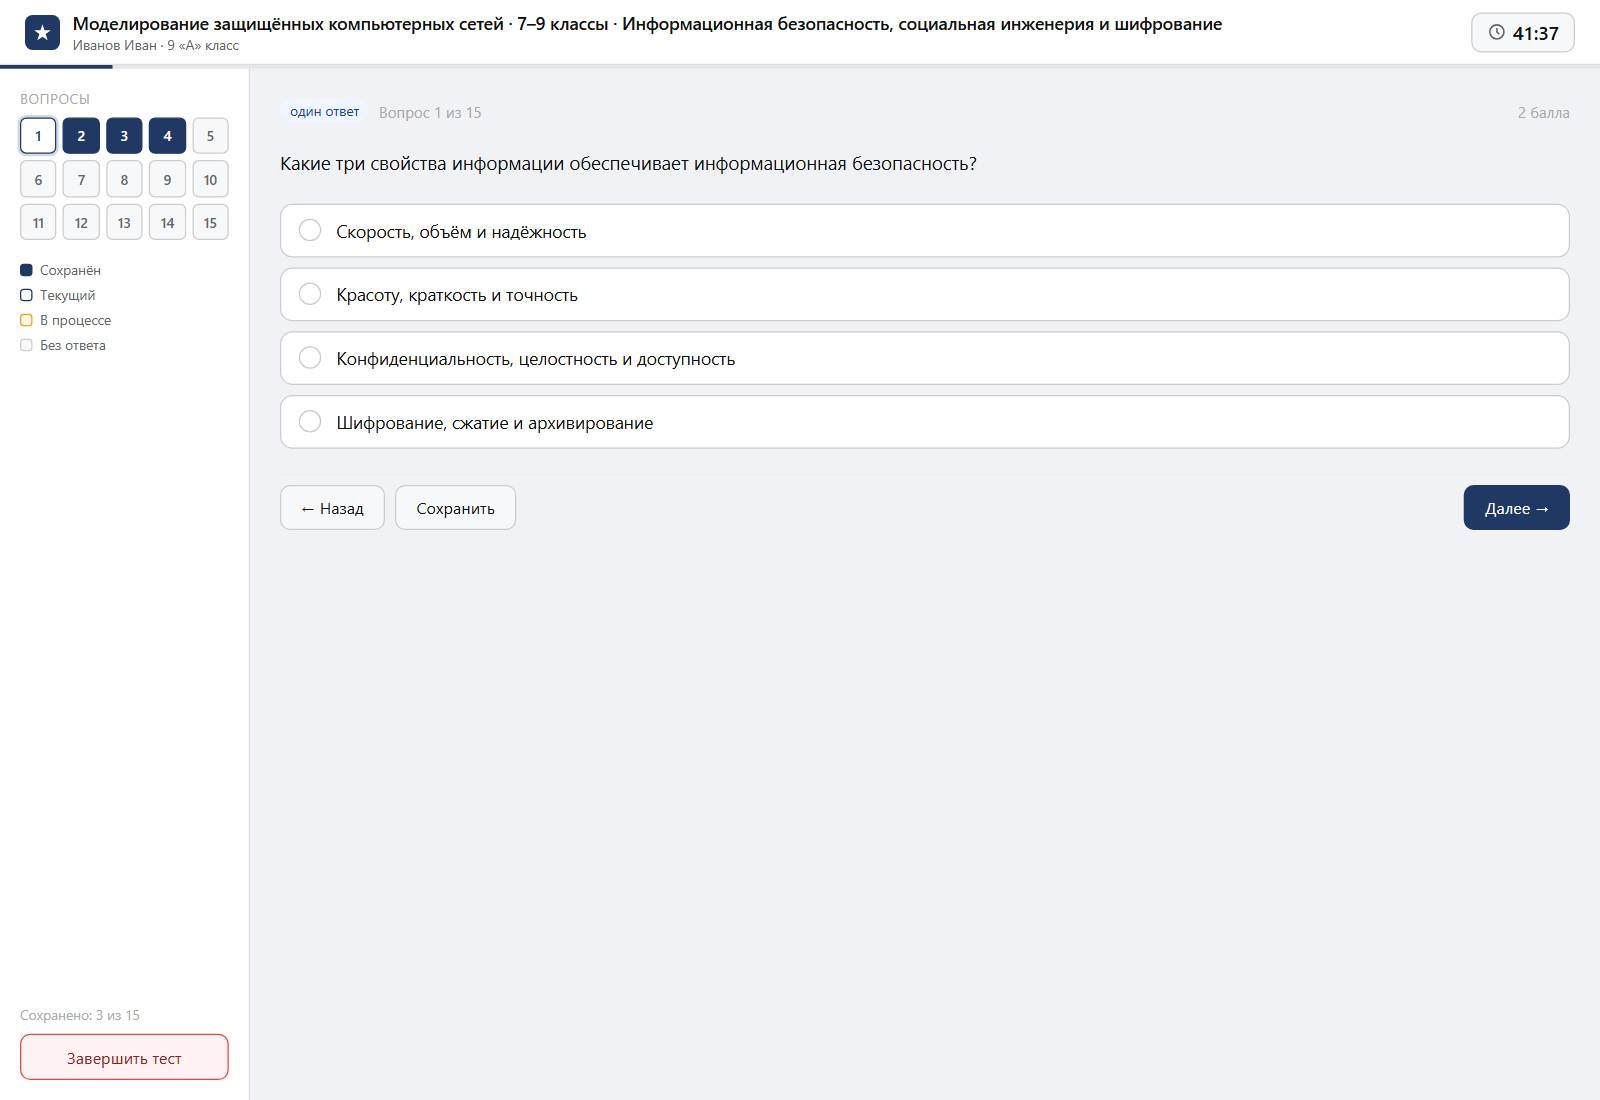This screenshot has height=1100, width=1600.
Task: Go to question 5
Action: click(x=210, y=136)
